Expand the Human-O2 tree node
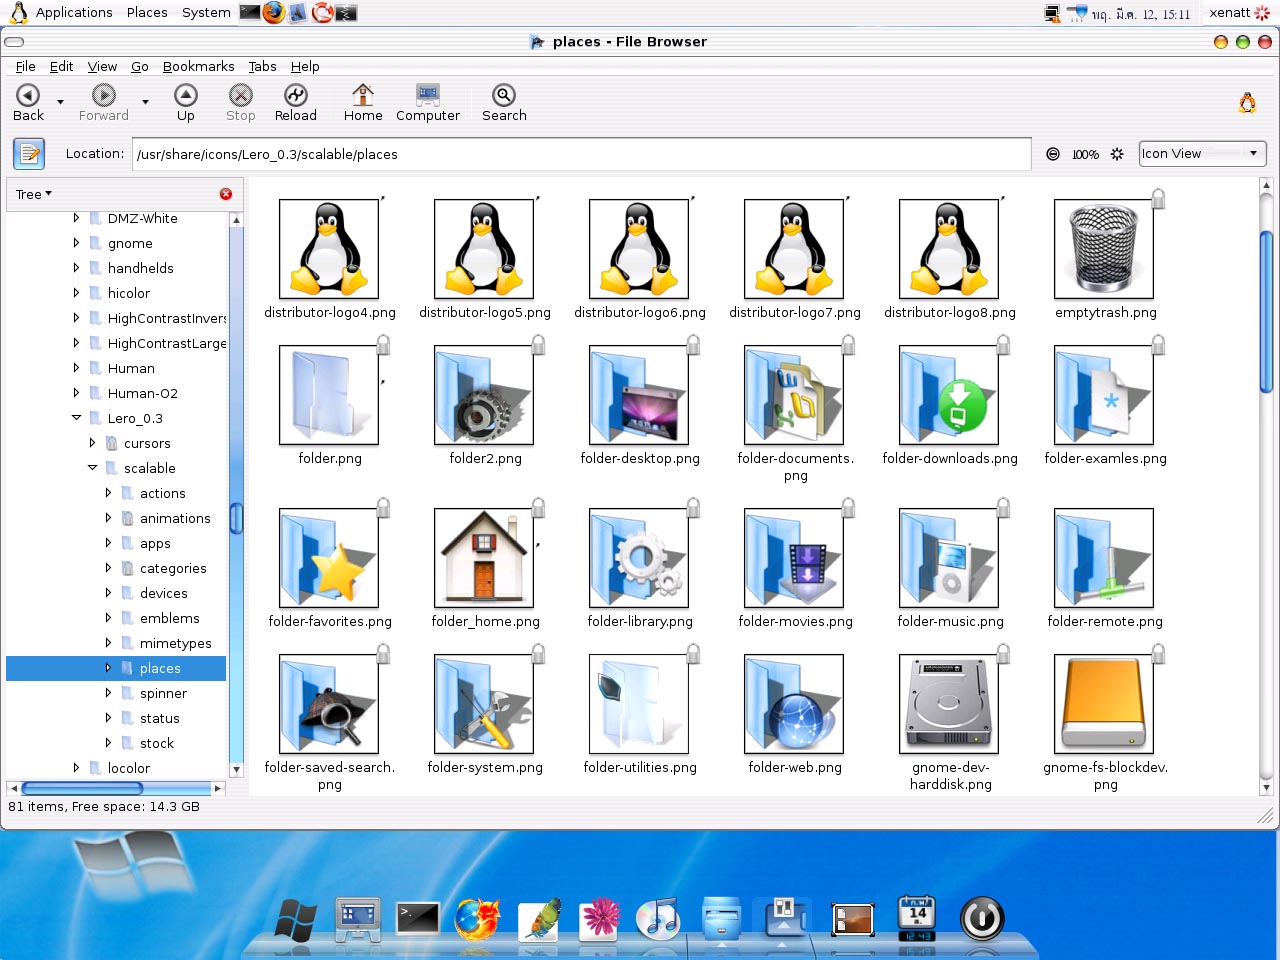This screenshot has height=960, width=1280. pos(76,393)
